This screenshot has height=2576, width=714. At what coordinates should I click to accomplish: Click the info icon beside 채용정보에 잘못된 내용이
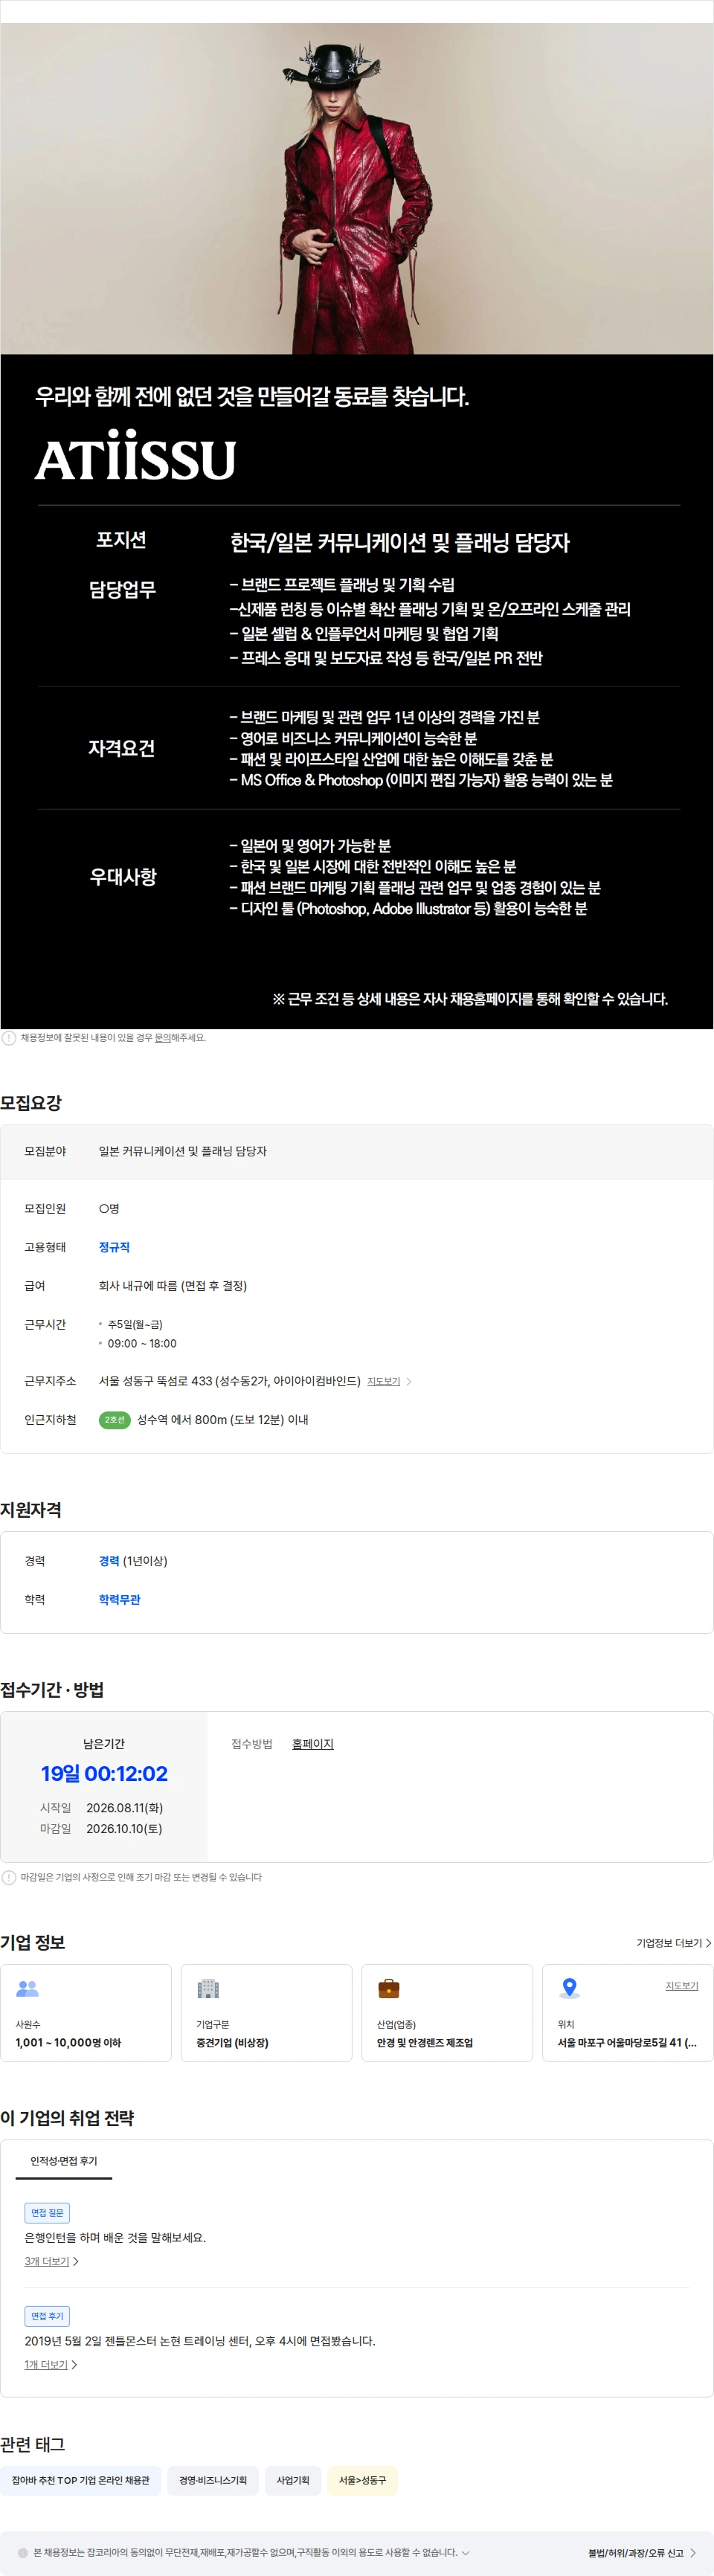coord(9,1038)
